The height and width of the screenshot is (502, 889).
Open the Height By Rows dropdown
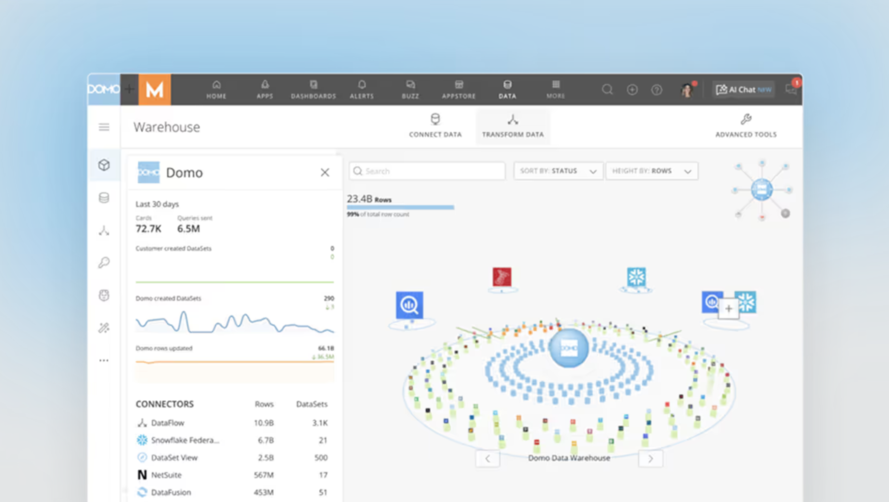click(x=652, y=171)
